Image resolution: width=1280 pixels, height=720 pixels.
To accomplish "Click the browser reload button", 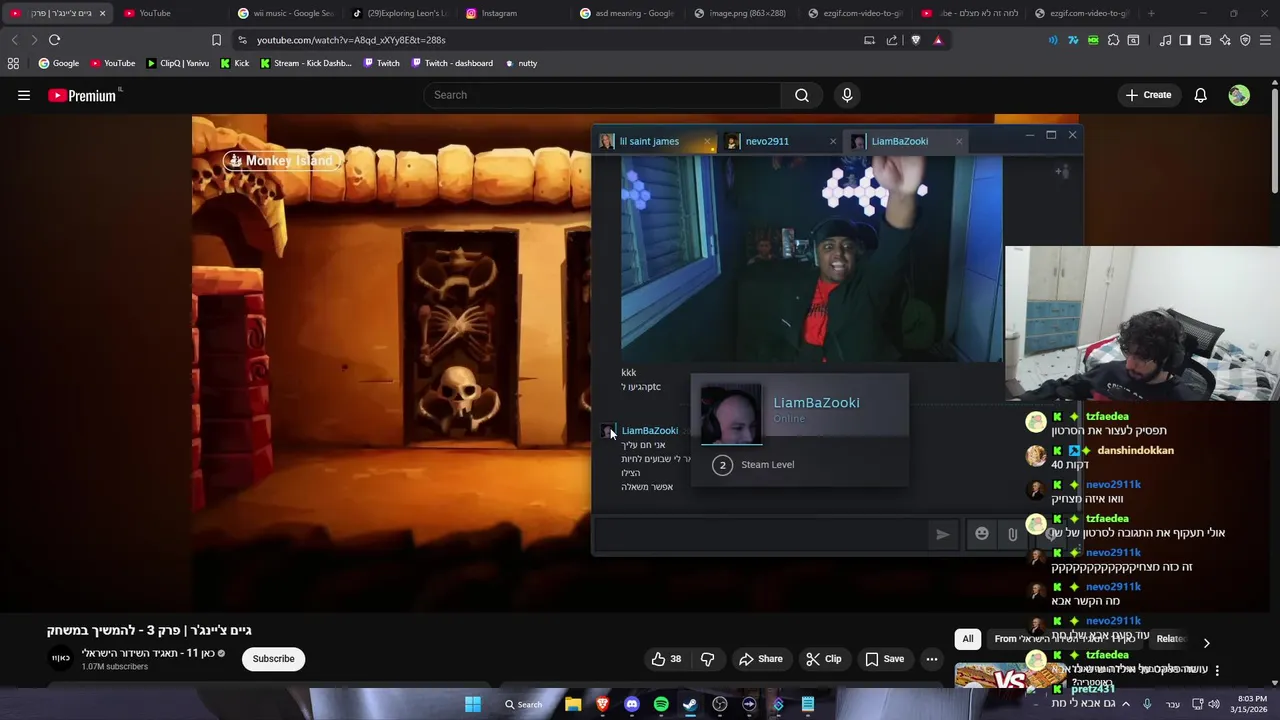I will (x=54, y=40).
